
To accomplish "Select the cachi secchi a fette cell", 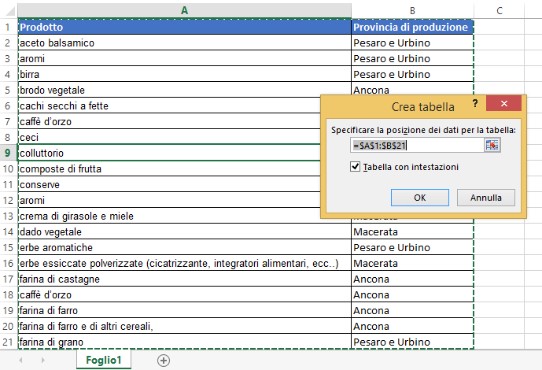I will click(169, 106).
